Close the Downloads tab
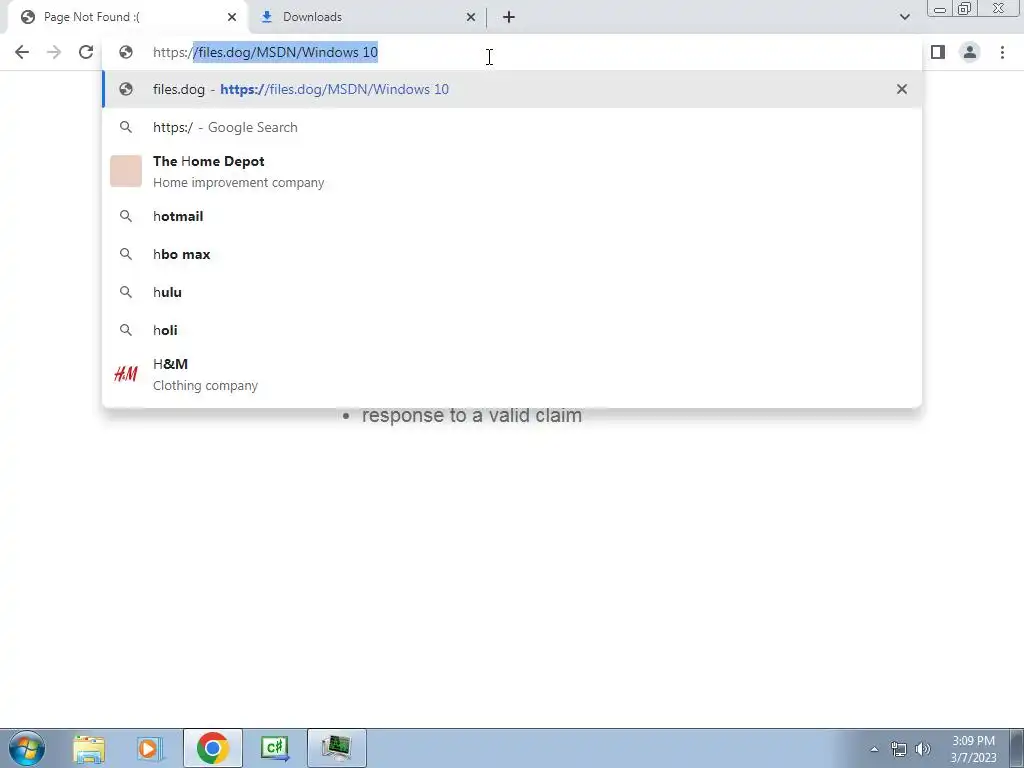This screenshot has height=768, width=1024. click(x=471, y=18)
